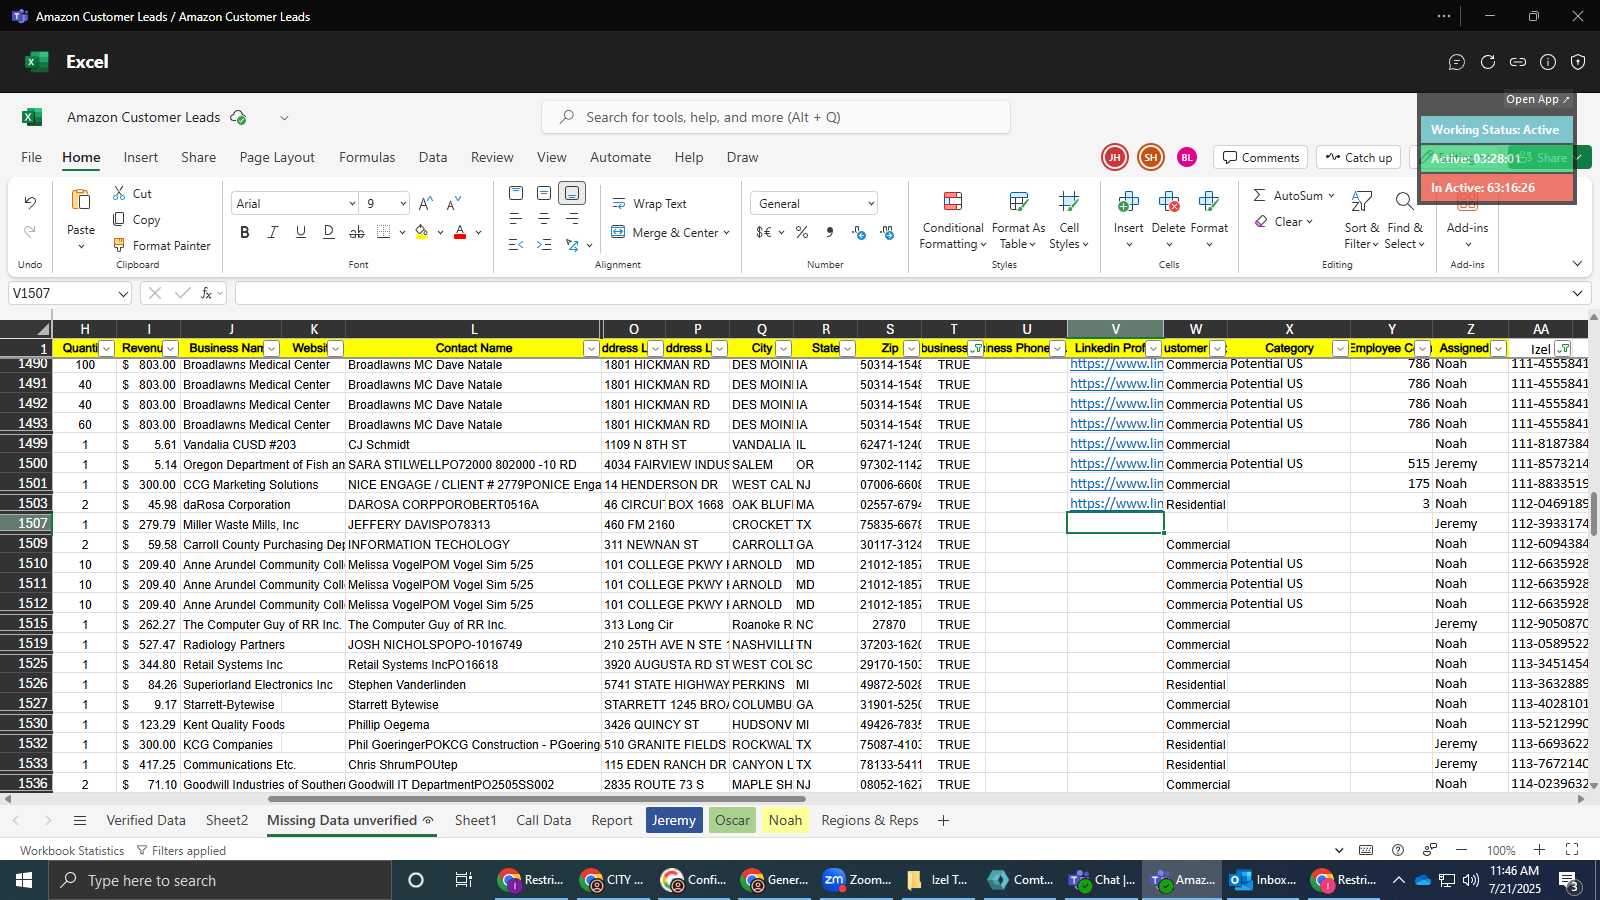Open the Comments pane
1600x900 pixels.
[x=1261, y=157]
